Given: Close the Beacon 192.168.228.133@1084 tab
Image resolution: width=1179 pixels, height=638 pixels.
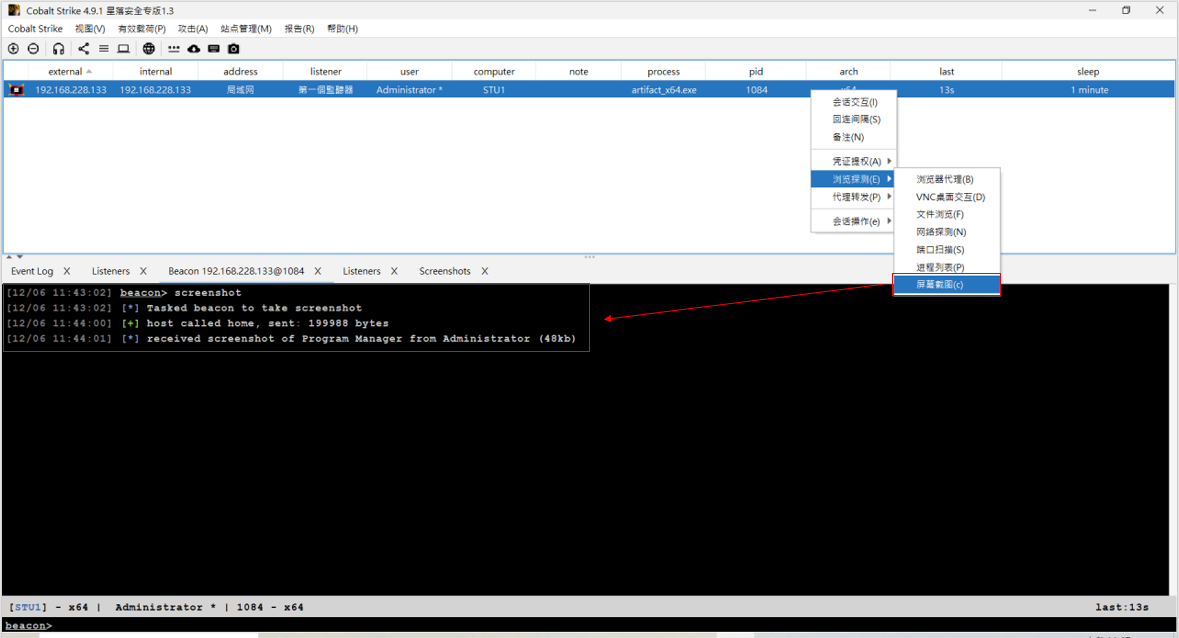Looking at the screenshot, I should click(x=318, y=271).
